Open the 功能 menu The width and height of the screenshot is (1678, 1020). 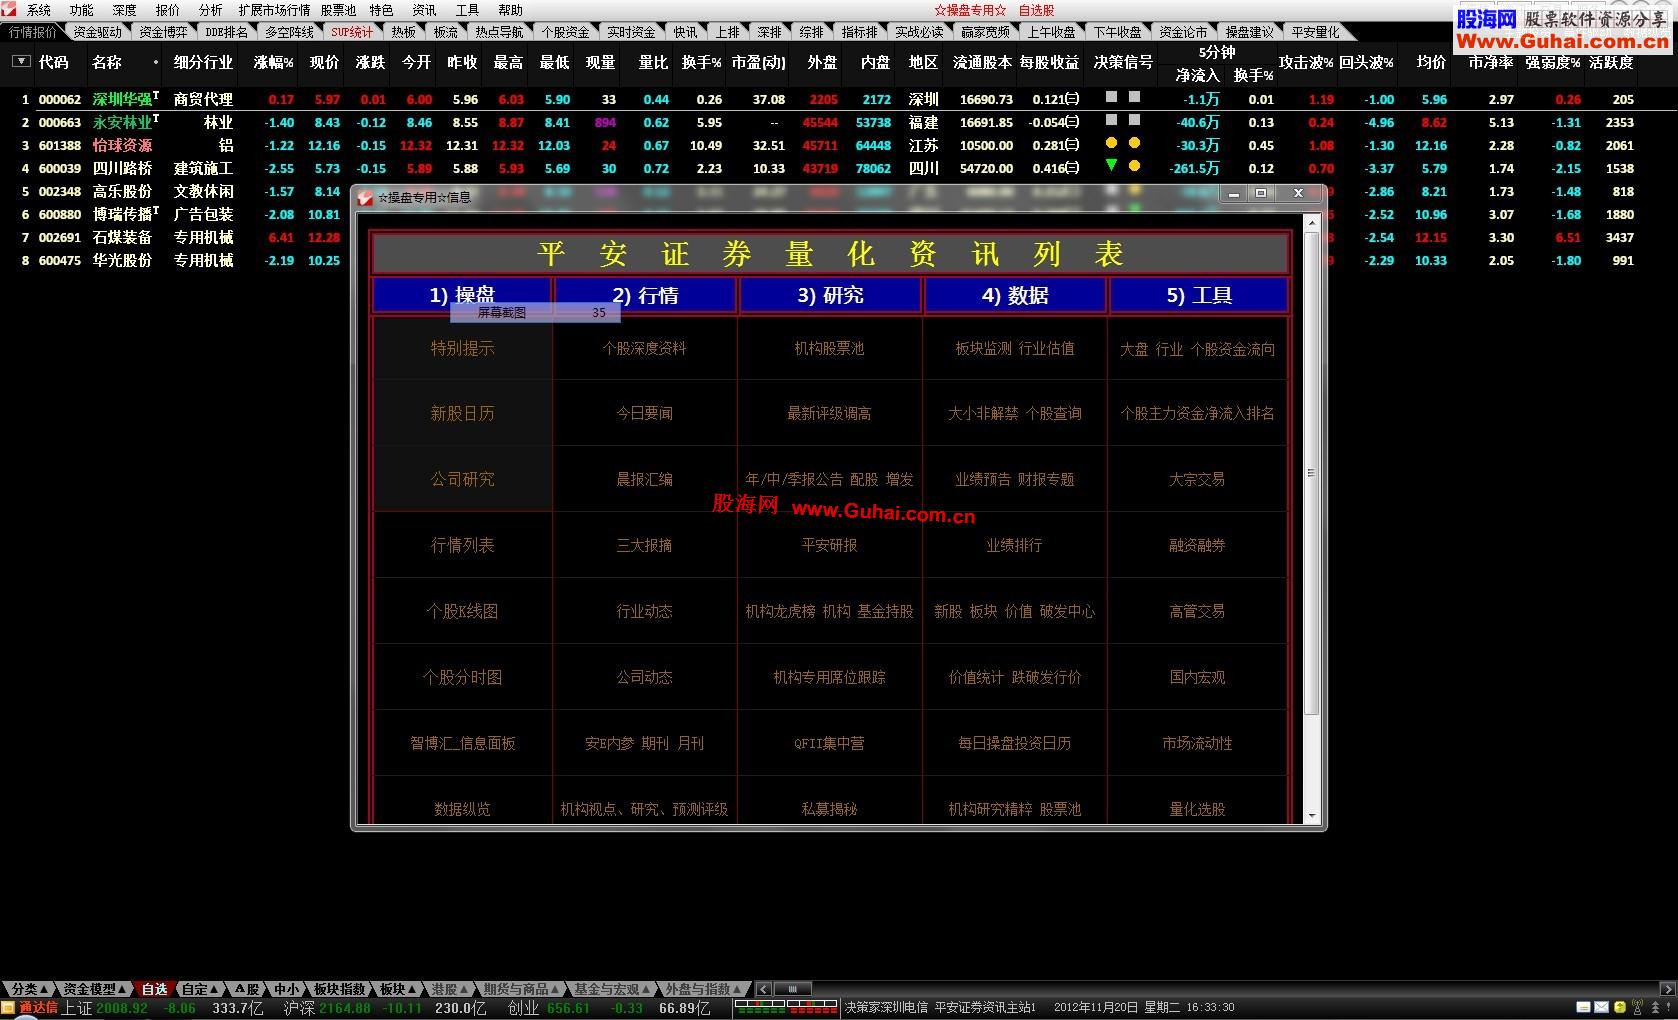pyautogui.click(x=81, y=10)
